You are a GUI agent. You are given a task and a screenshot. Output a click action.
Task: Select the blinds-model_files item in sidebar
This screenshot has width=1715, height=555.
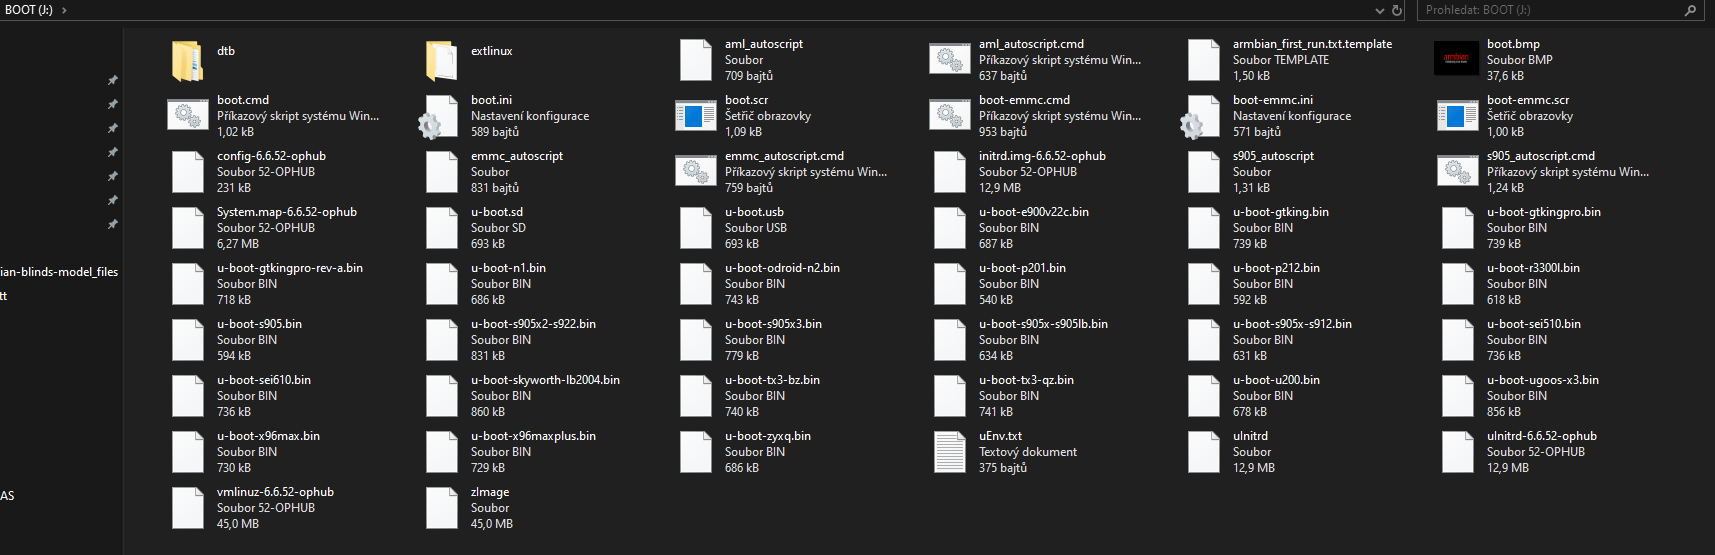pyautogui.click(x=59, y=272)
